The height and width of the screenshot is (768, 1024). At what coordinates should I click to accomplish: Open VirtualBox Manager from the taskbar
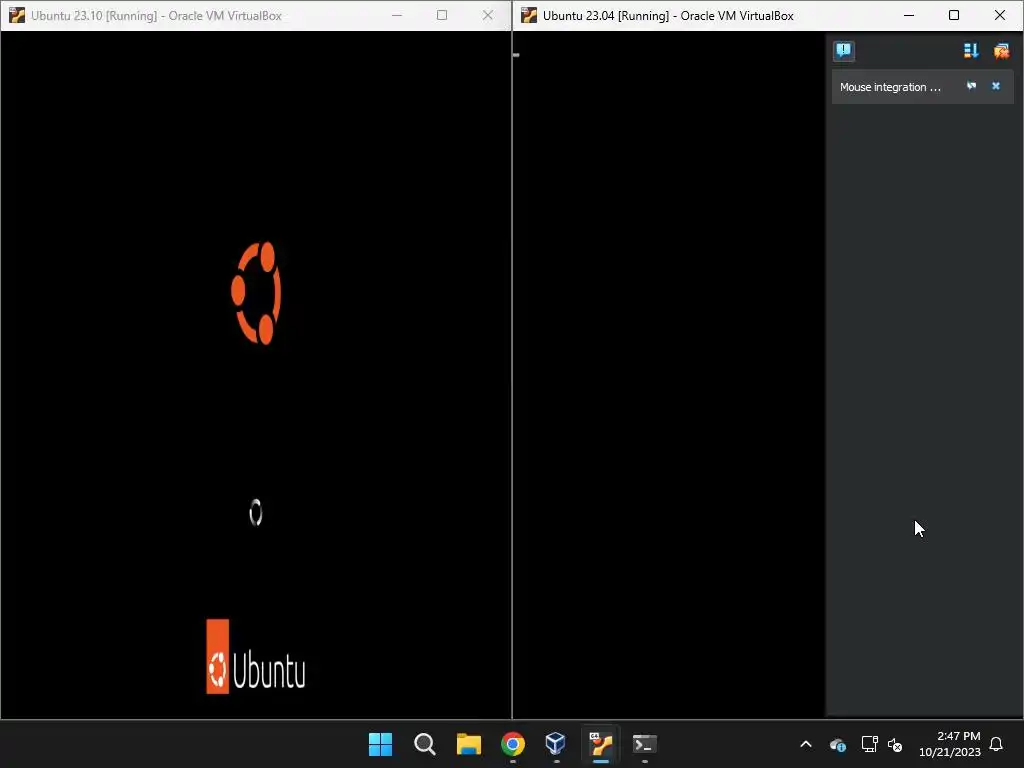(555, 744)
